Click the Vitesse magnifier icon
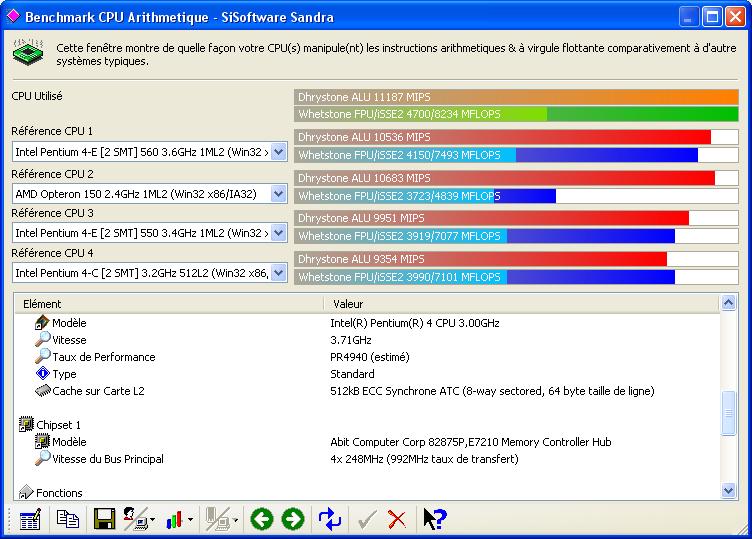Image resolution: width=752 pixels, height=539 pixels. [x=43, y=340]
